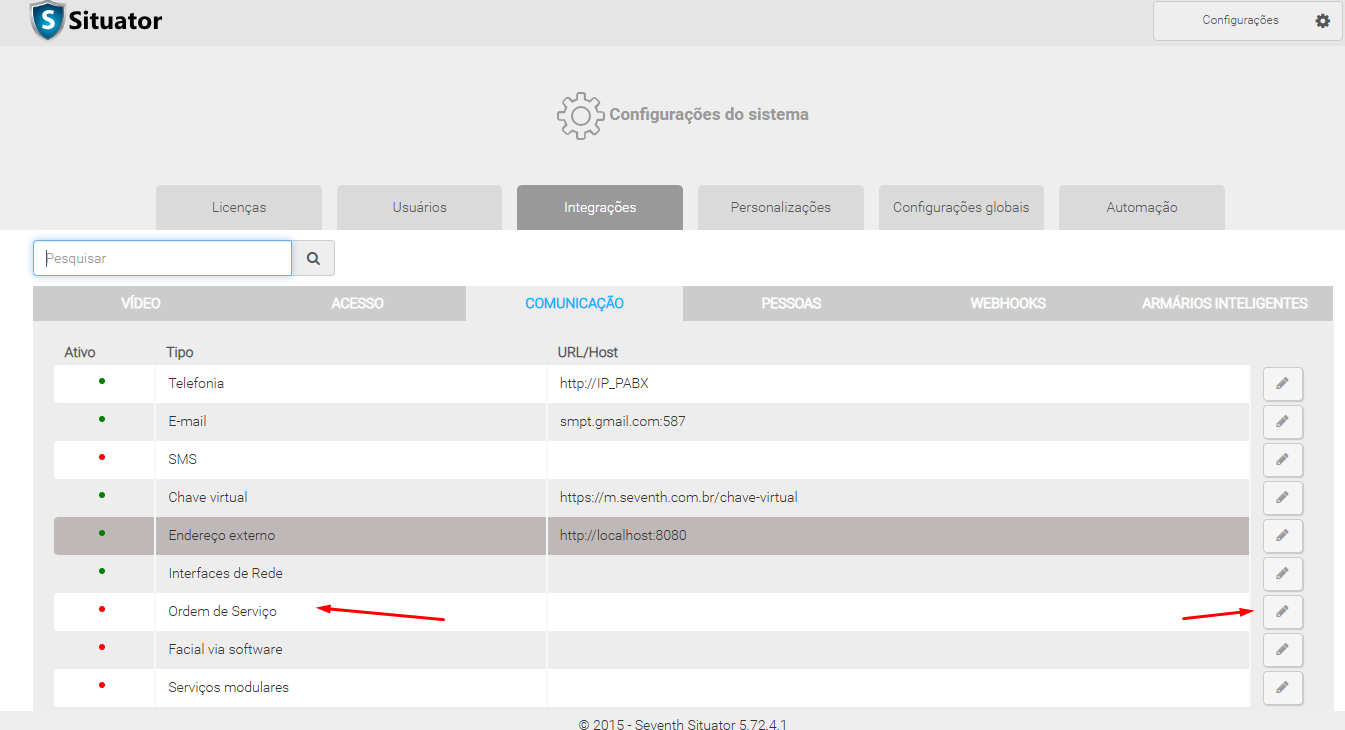Edit Facial via software integration

1282,650
